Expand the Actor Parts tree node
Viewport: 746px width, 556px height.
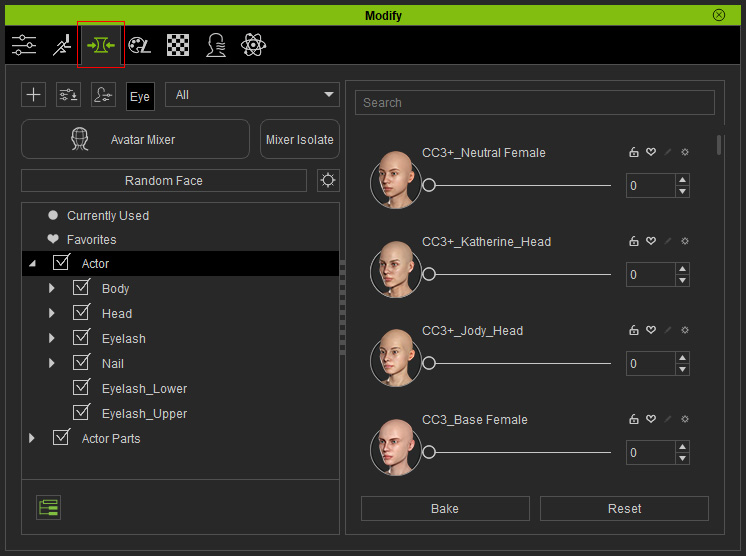click(x=31, y=438)
